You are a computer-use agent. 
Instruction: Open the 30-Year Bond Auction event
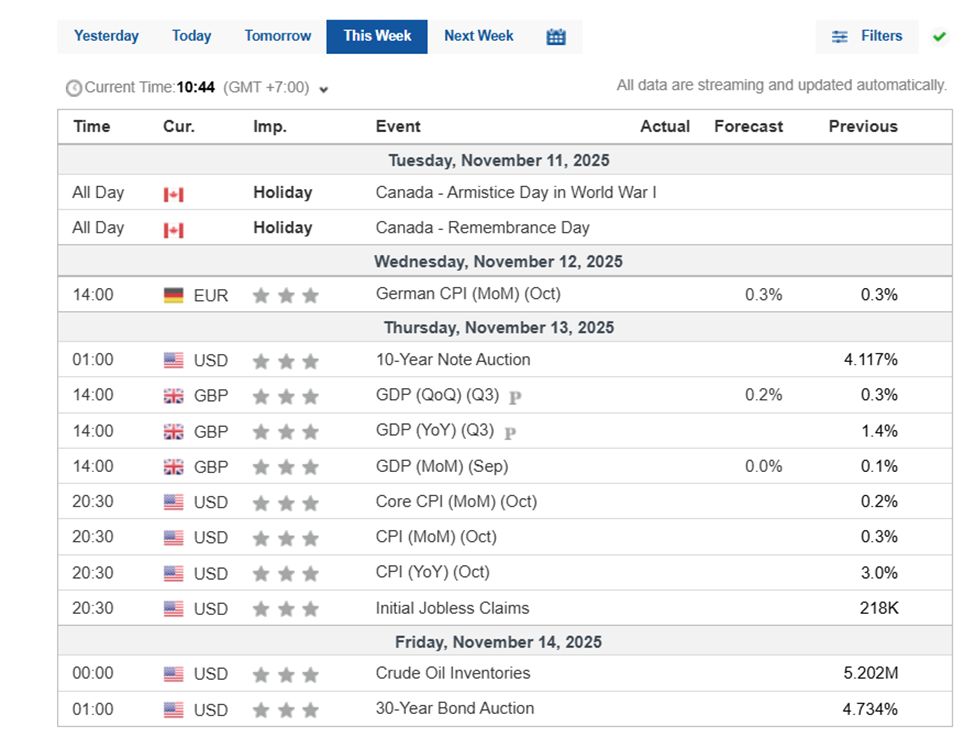point(455,708)
